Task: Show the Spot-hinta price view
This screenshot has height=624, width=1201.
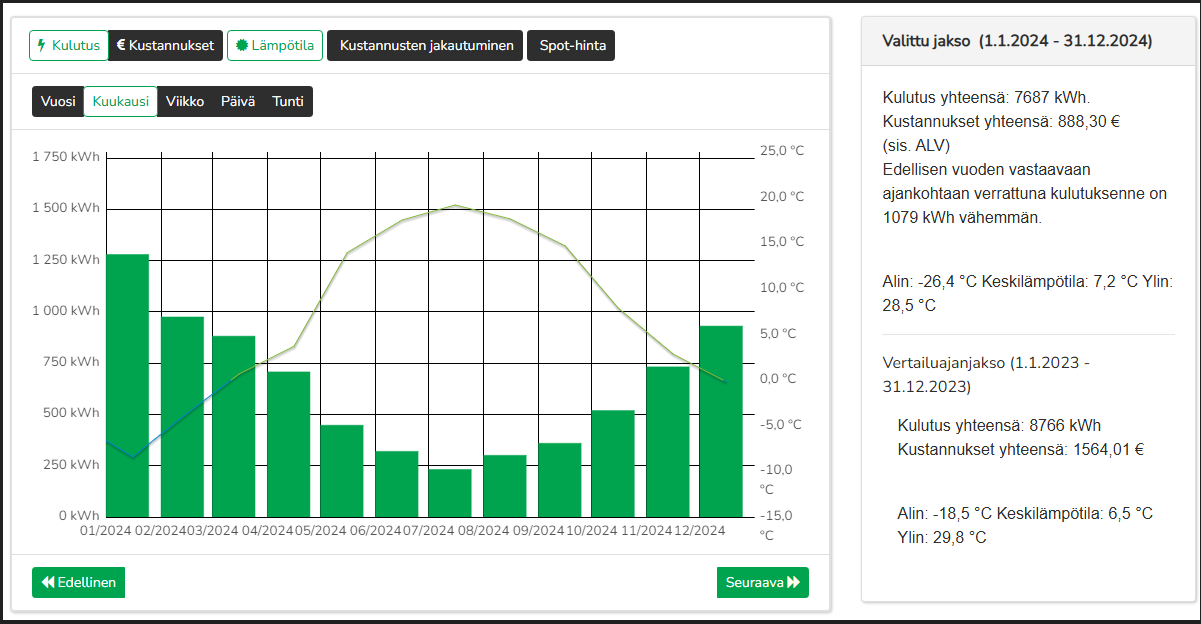Action: (571, 46)
